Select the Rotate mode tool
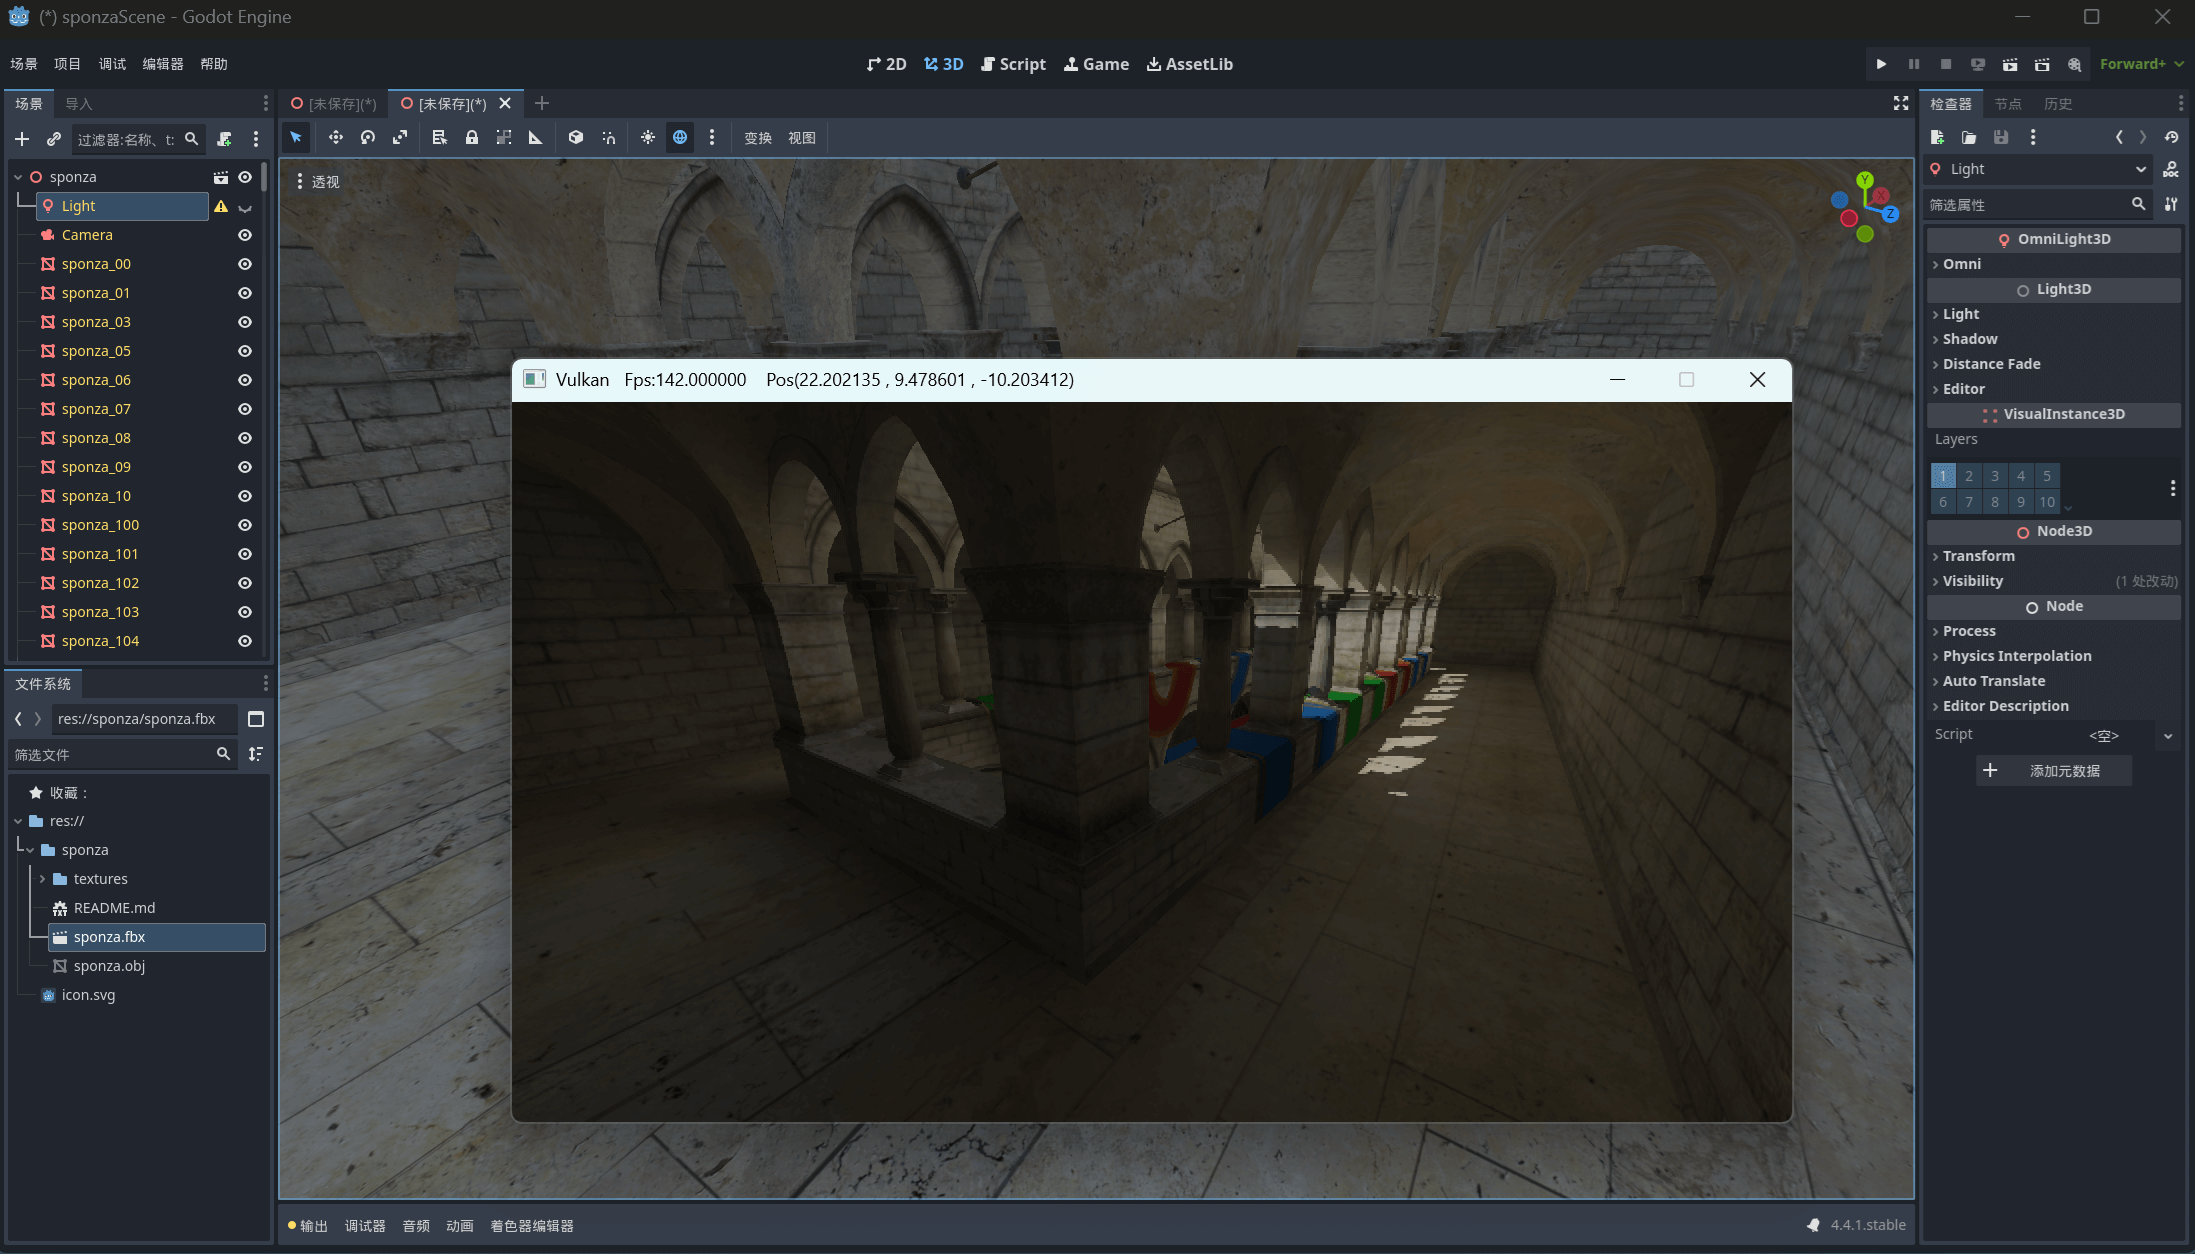Image resolution: width=2195 pixels, height=1254 pixels. tap(368, 138)
